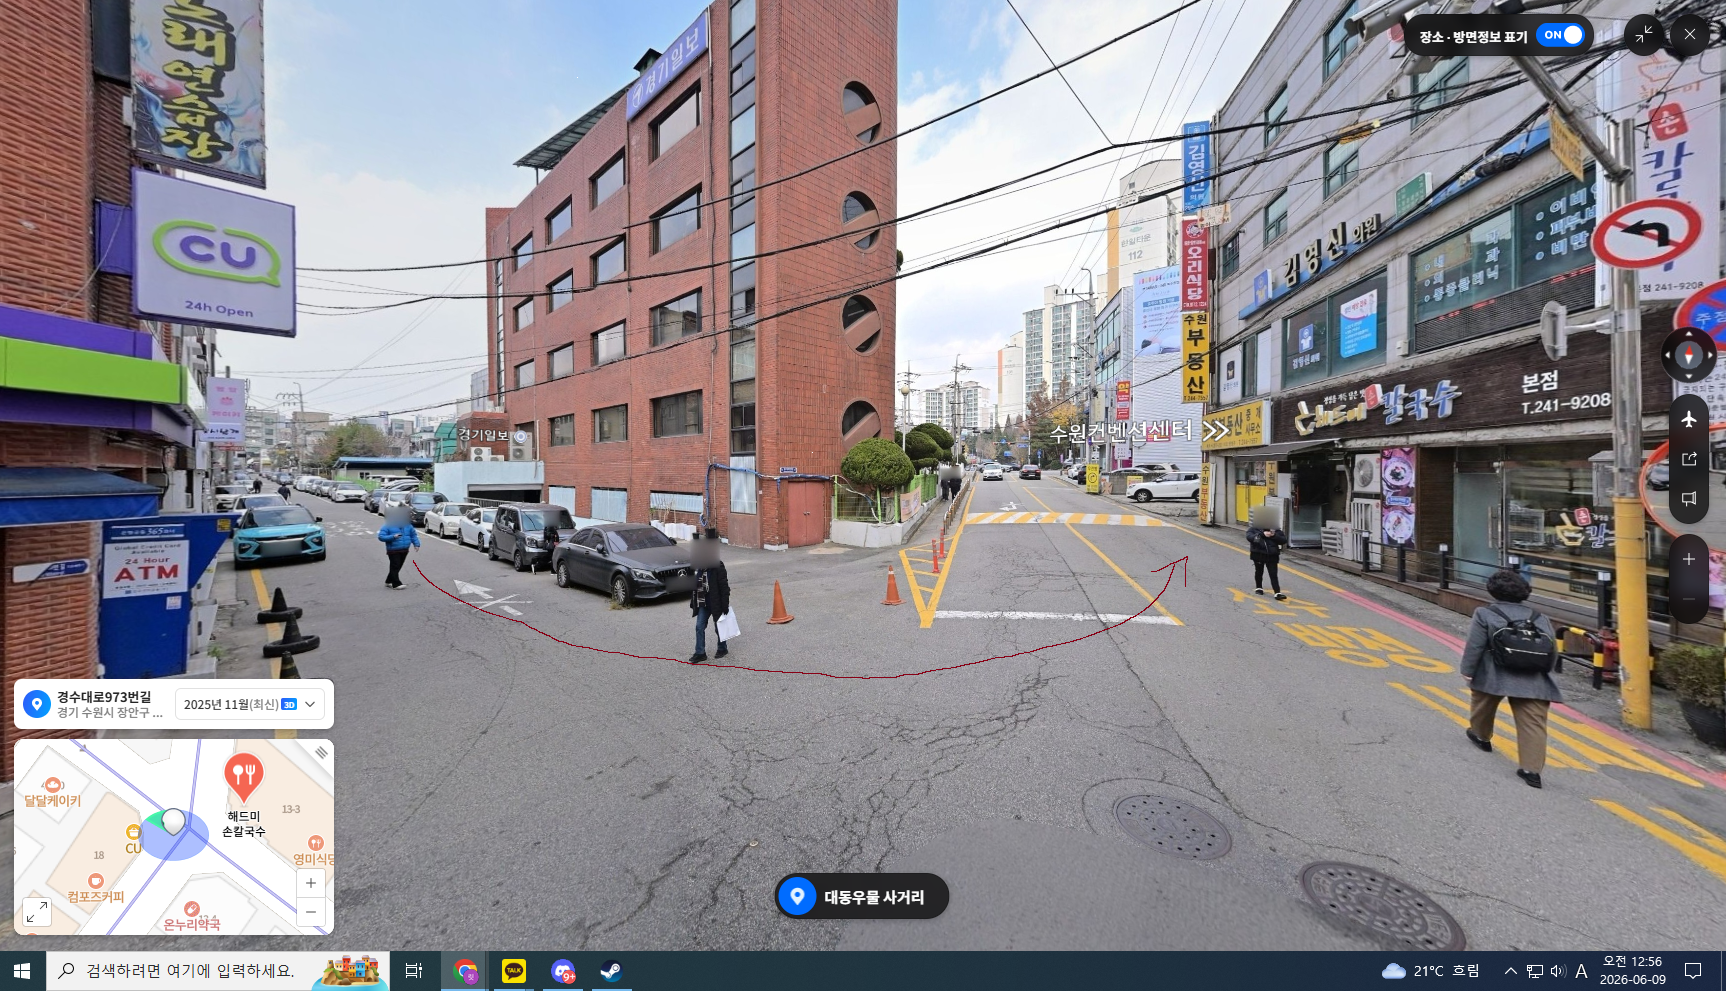The height and width of the screenshot is (991, 1726).
Task: Open the notification center icon
Action: tap(1693, 971)
